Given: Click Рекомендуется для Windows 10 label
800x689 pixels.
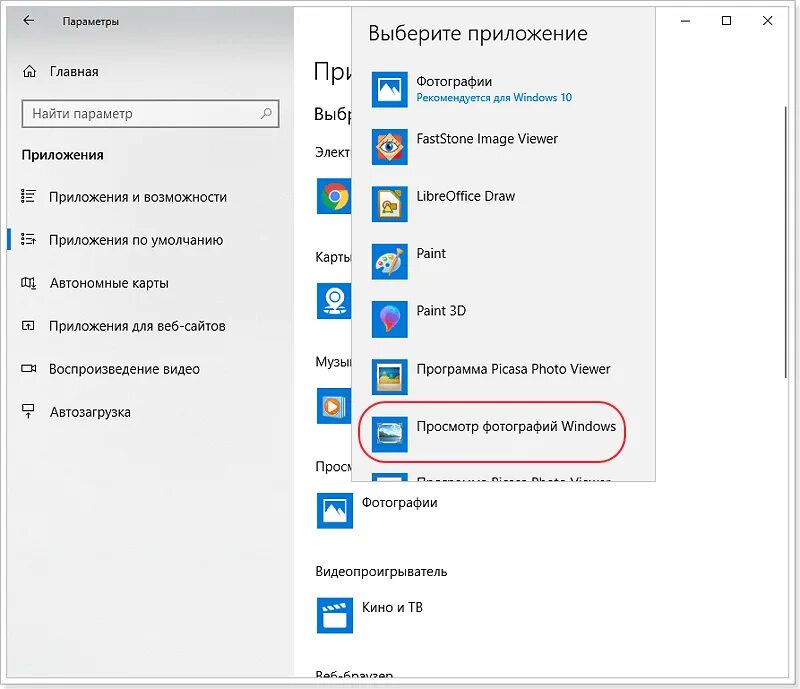Looking at the screenshot, I should click(x=494, y=97).
